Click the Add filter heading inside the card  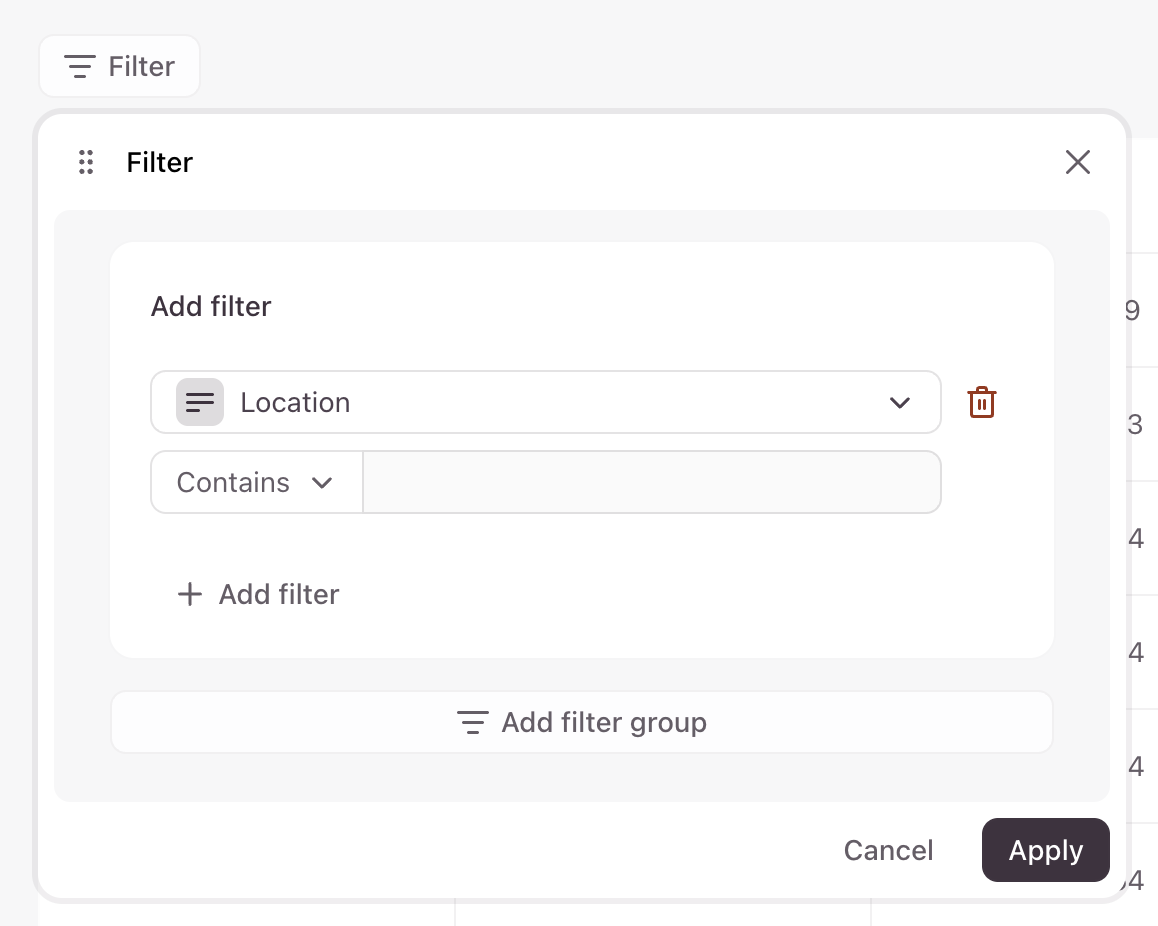211,306
